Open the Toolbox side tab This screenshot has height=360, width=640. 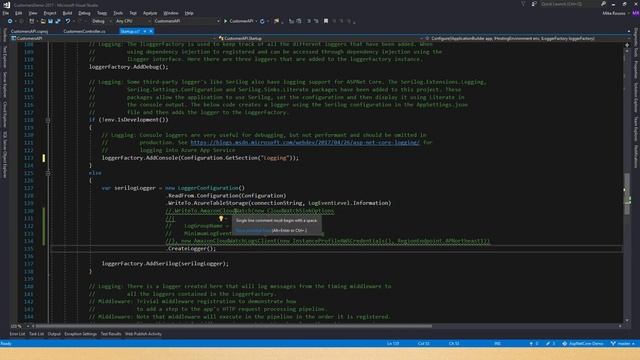point(4,35)
